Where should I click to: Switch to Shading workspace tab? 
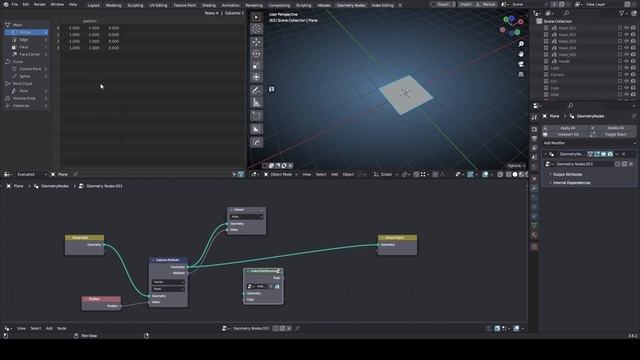click(209, 5)
